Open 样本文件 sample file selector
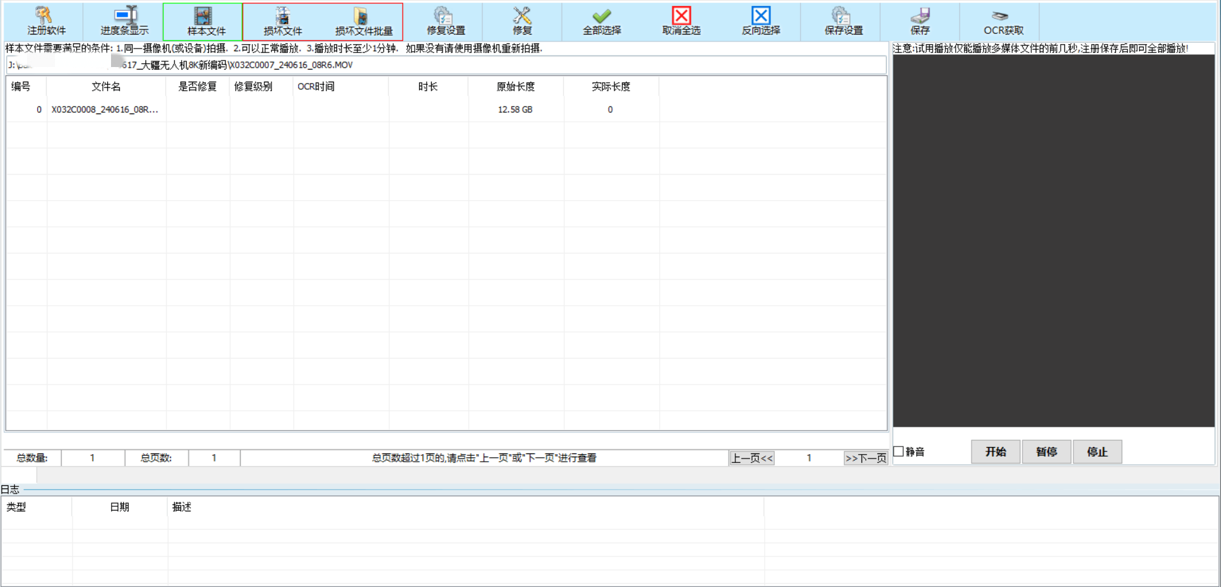The width and height of the screenshot is (1221, 587). (205, 21)
